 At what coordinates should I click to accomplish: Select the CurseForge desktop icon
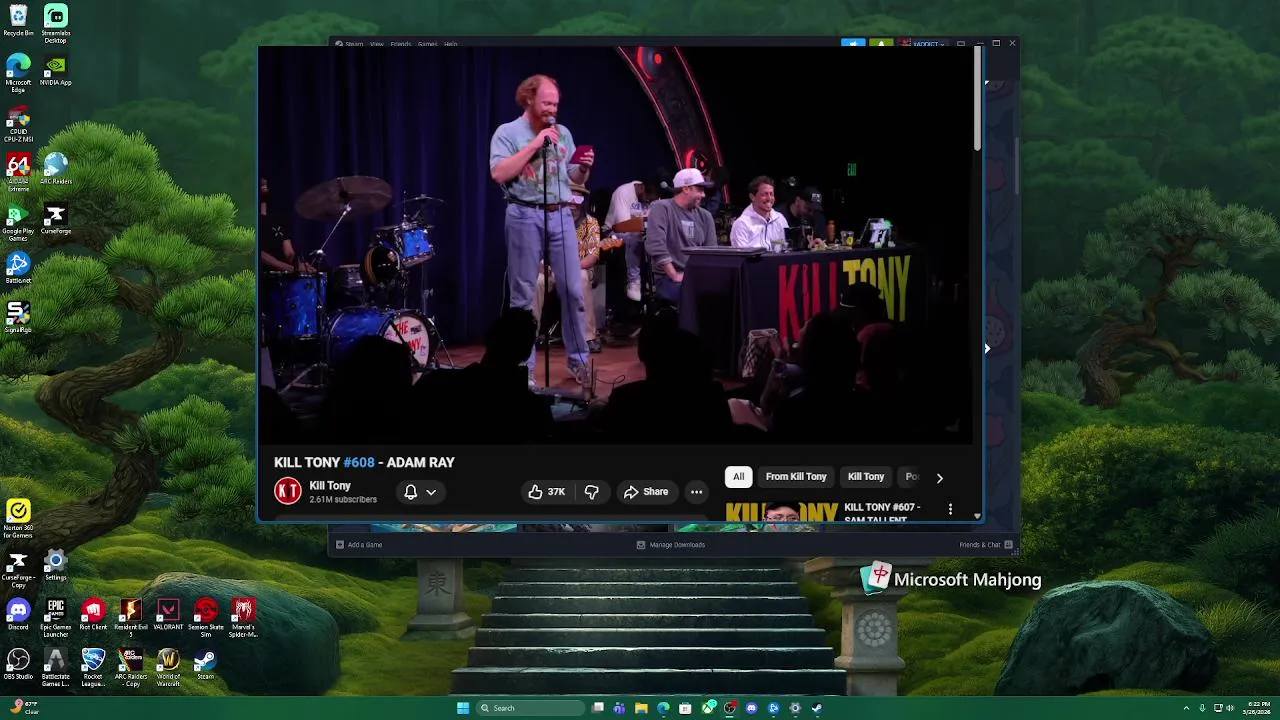pyautogui.click(x=56, y=219)
